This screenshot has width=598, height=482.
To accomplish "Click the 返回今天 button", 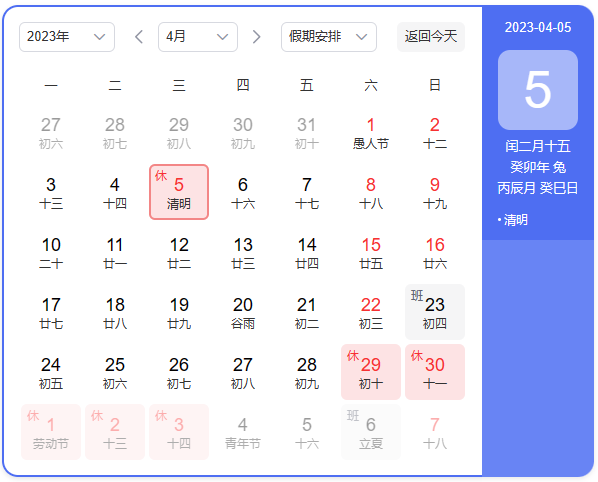I will point(431,37).
